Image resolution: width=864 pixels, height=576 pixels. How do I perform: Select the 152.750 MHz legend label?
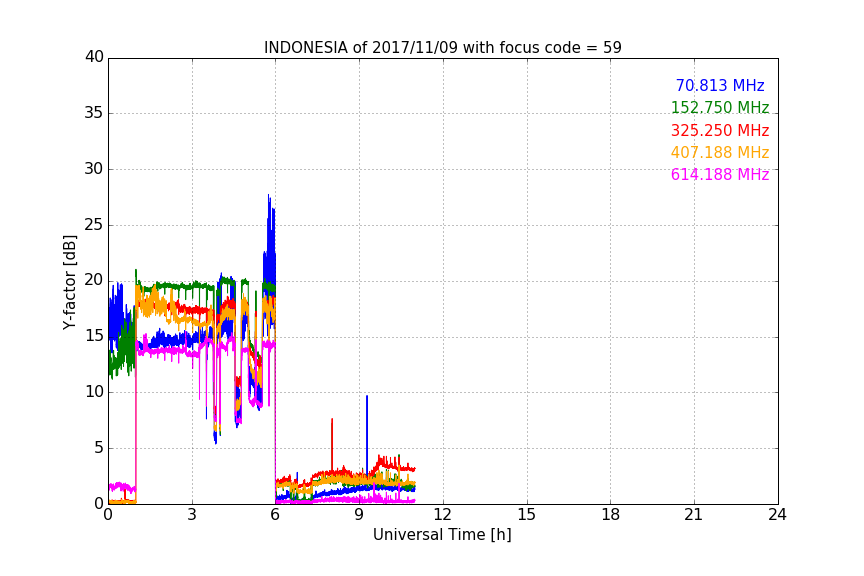coord(720,107)
